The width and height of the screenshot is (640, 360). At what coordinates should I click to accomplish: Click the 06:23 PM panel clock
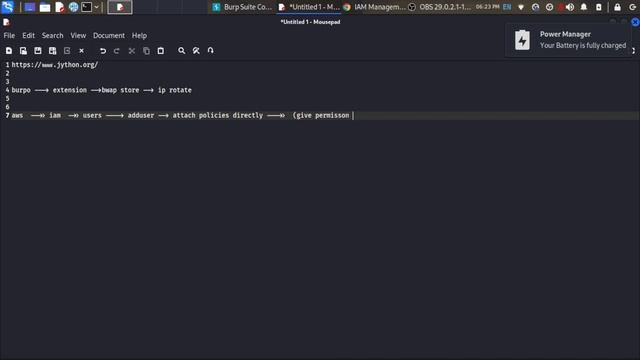tap(487, 7)
